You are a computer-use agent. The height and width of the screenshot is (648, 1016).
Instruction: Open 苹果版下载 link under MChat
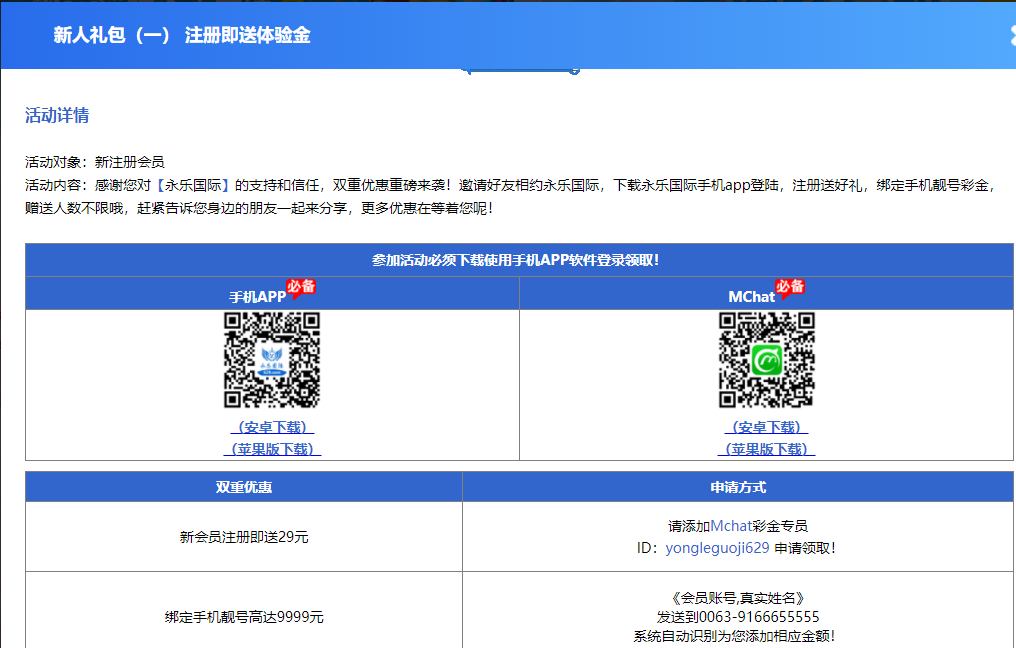766,449
